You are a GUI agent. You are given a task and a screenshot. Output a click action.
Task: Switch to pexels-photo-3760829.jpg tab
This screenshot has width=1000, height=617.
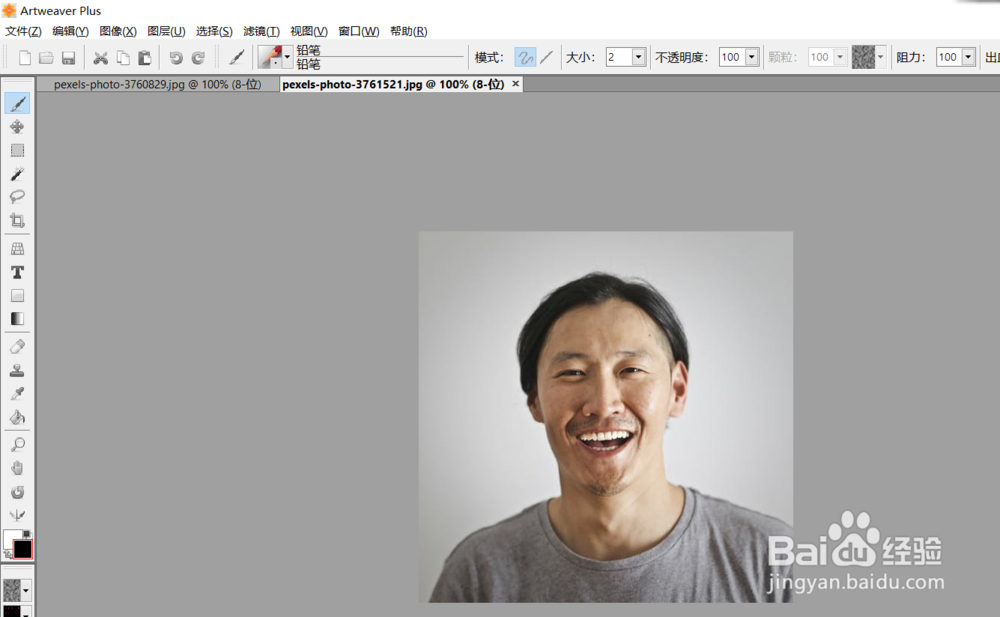tap(158, 84)
